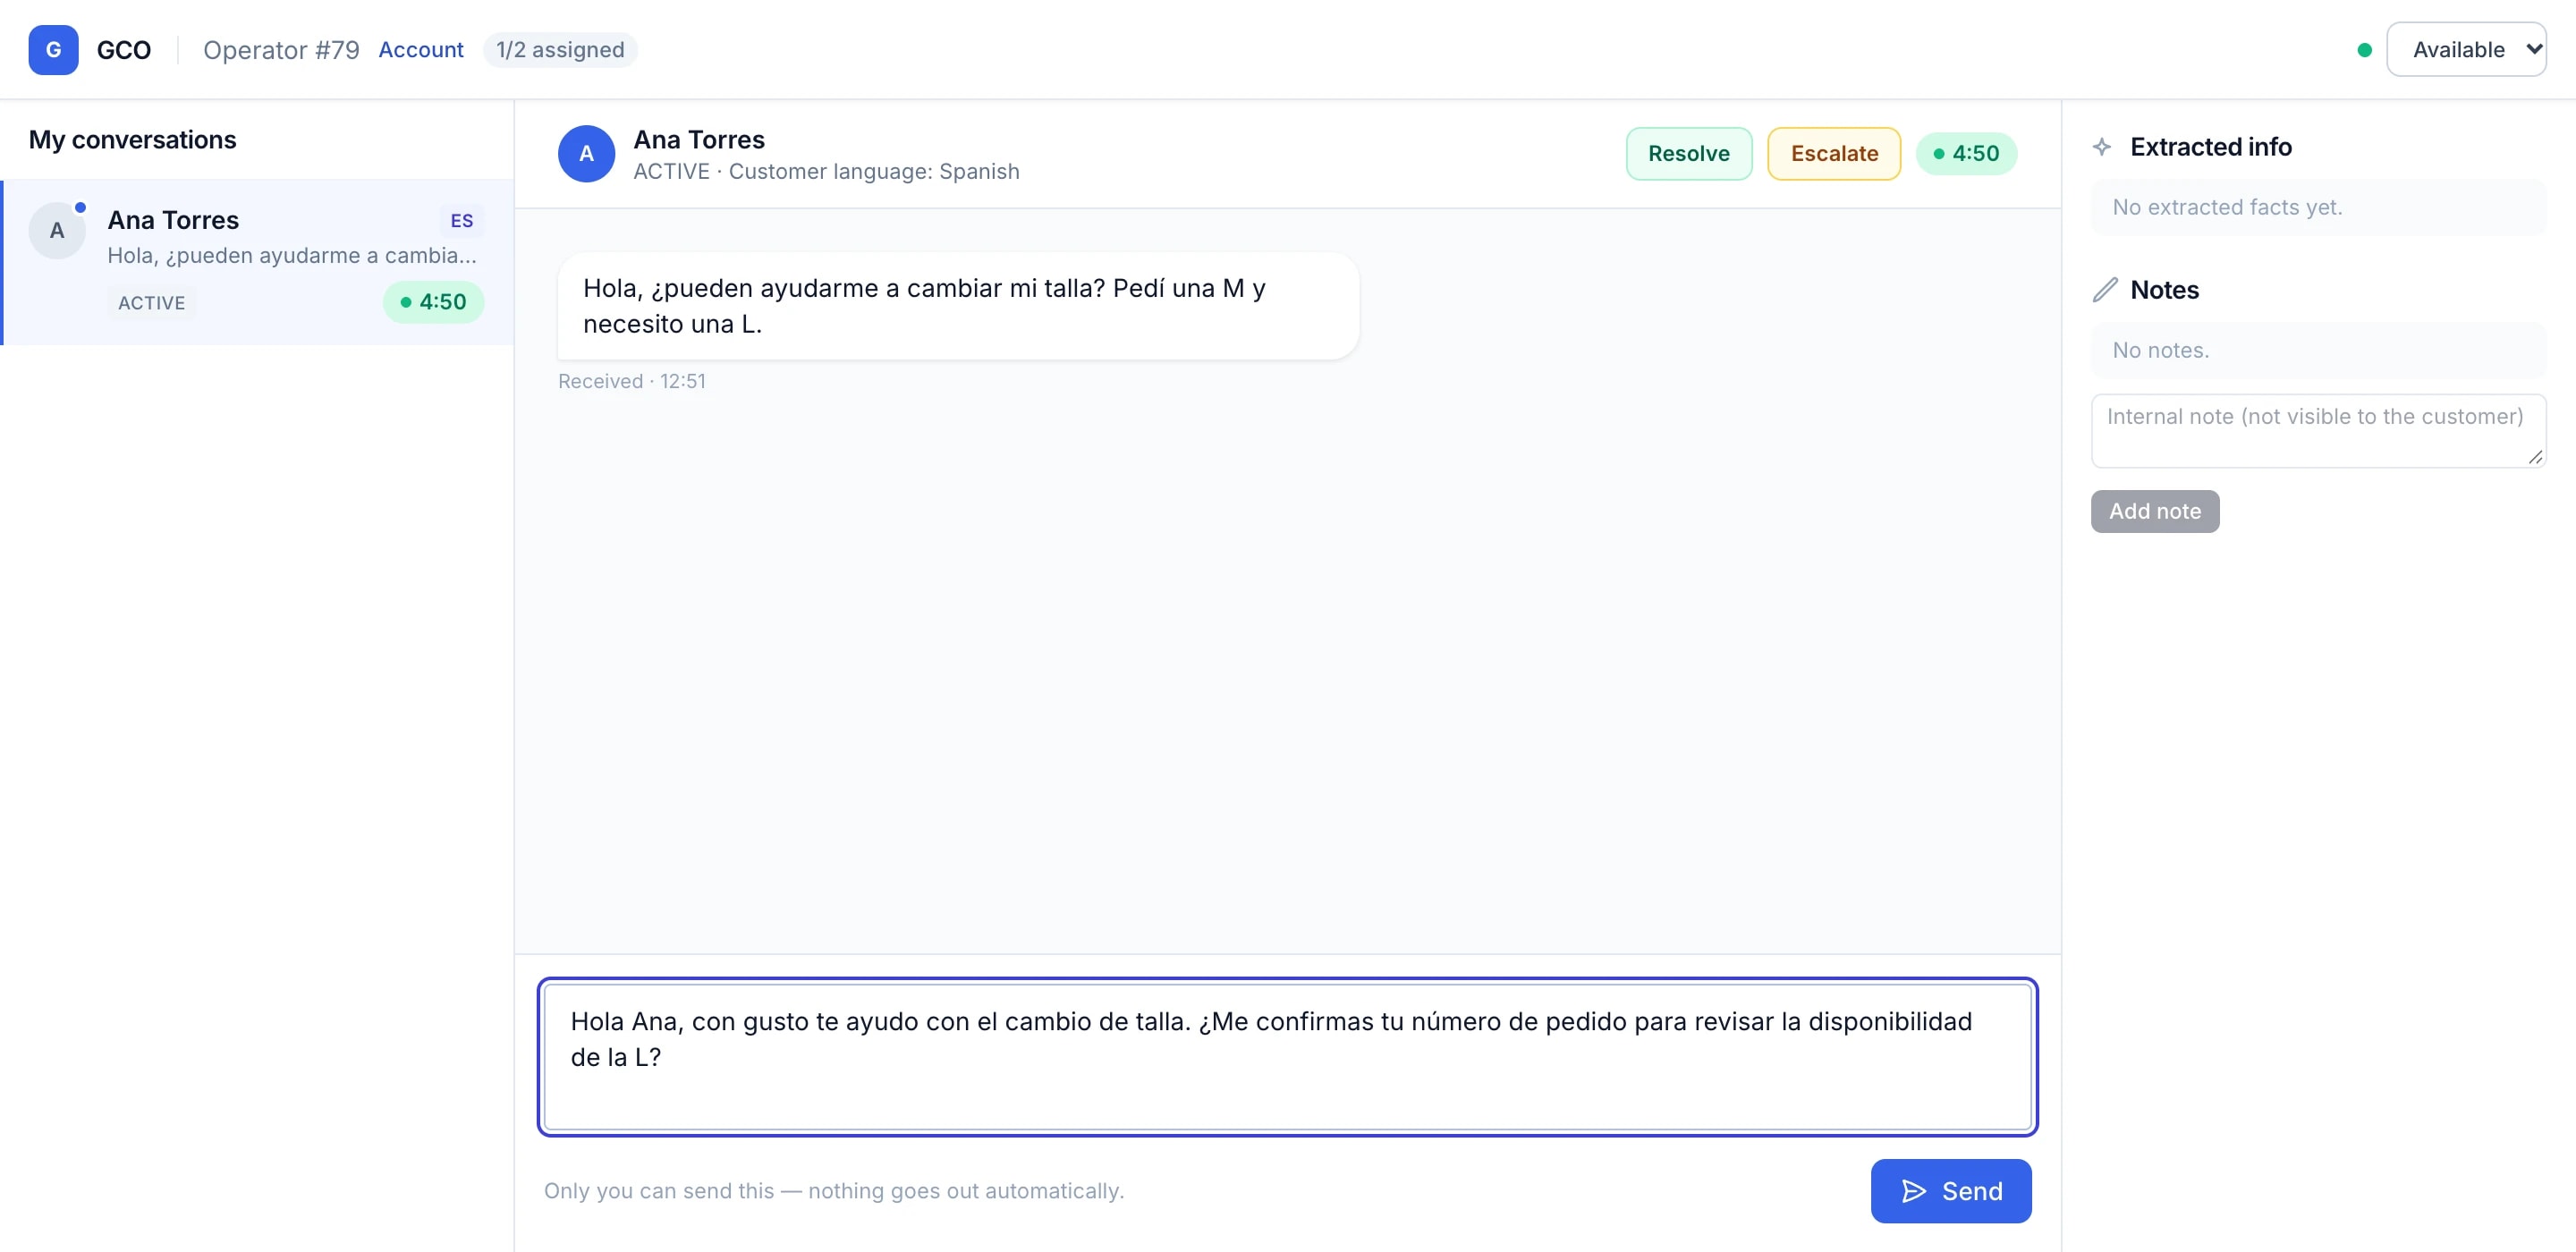Click the No notes placeholder text
The width and height of the screenshot is (2576, 1252).
2160,350
